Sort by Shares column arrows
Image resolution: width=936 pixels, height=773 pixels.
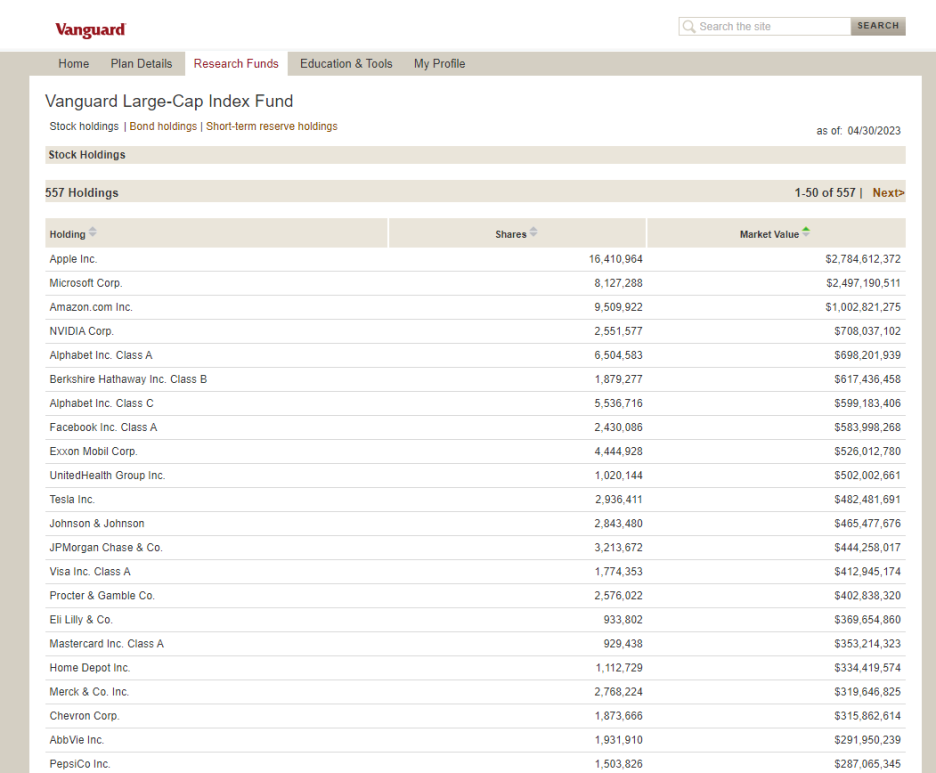533,232
